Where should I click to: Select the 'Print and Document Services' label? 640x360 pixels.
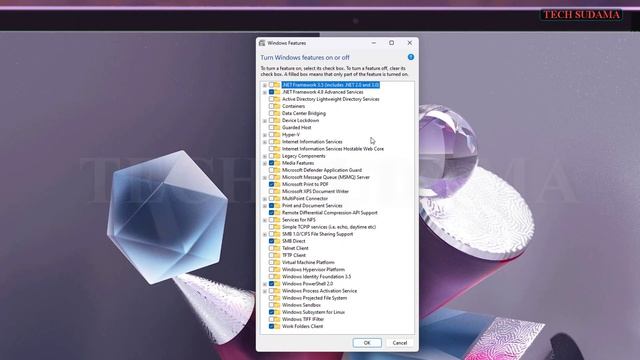312,205
